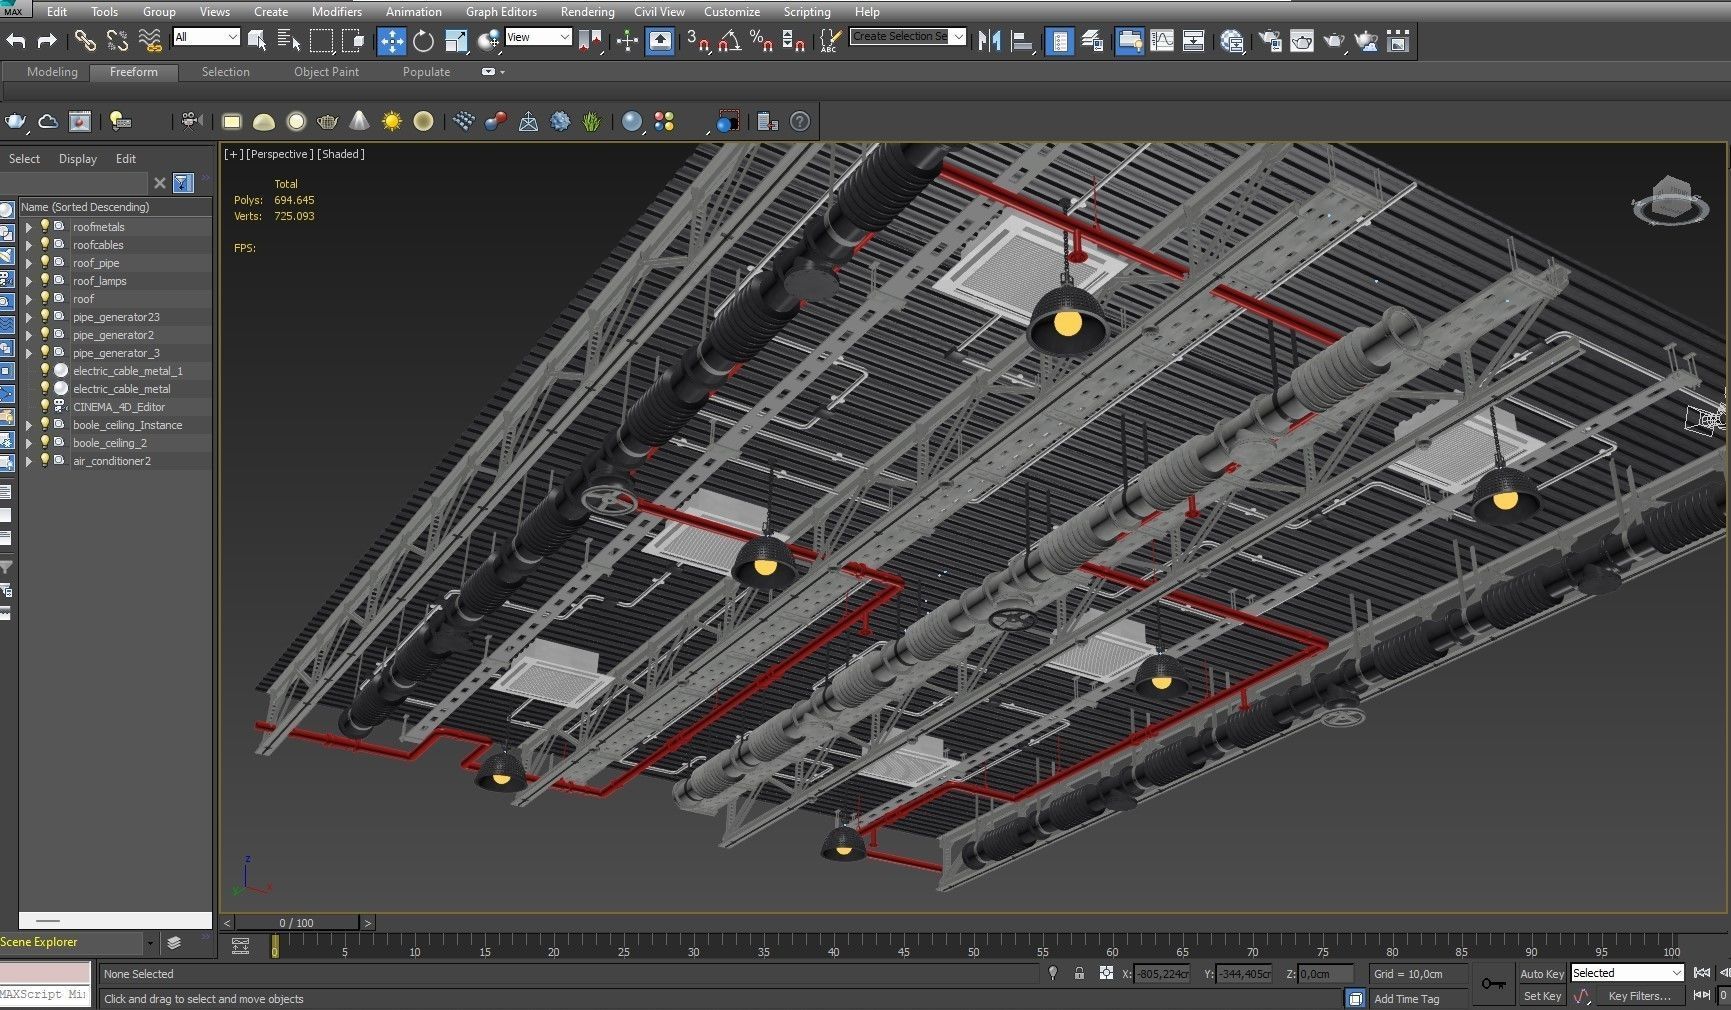Toggle visibility bulb of roofmetals
Viewport: 1731px width, 1010px height.
click(x=45, y=227)
